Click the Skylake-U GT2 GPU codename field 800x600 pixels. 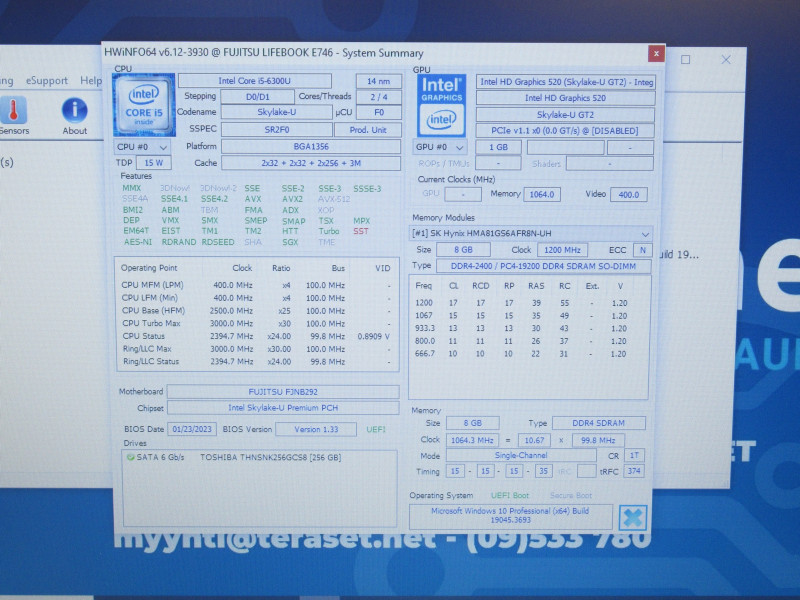[x=565, y=115]
